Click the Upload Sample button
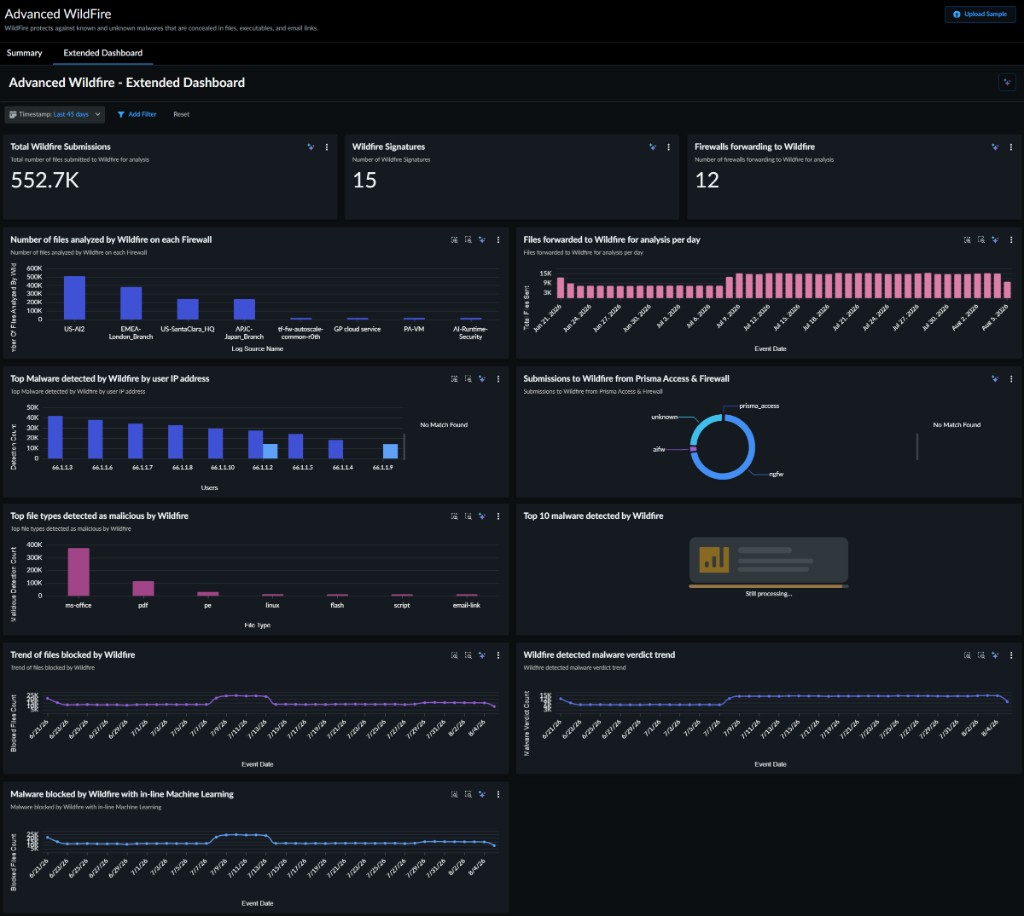This screenshot has width=1024, height=916. pyautogui.click(x=980, y=14)
